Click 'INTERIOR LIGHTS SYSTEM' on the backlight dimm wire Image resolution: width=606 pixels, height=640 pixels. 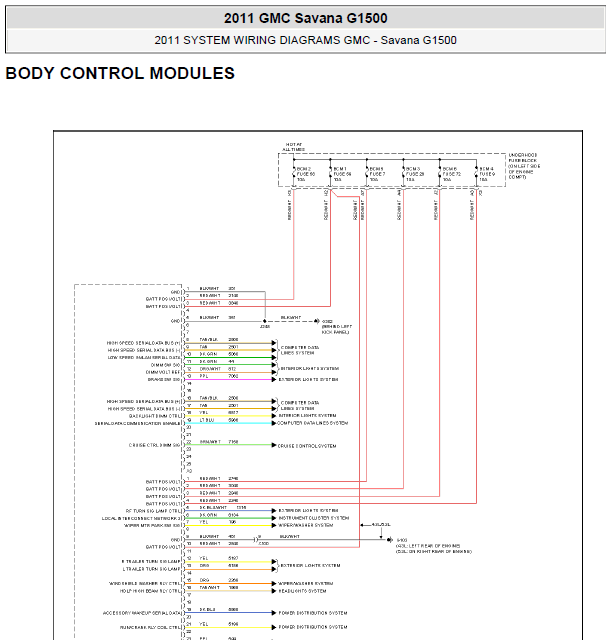[307, 416]
